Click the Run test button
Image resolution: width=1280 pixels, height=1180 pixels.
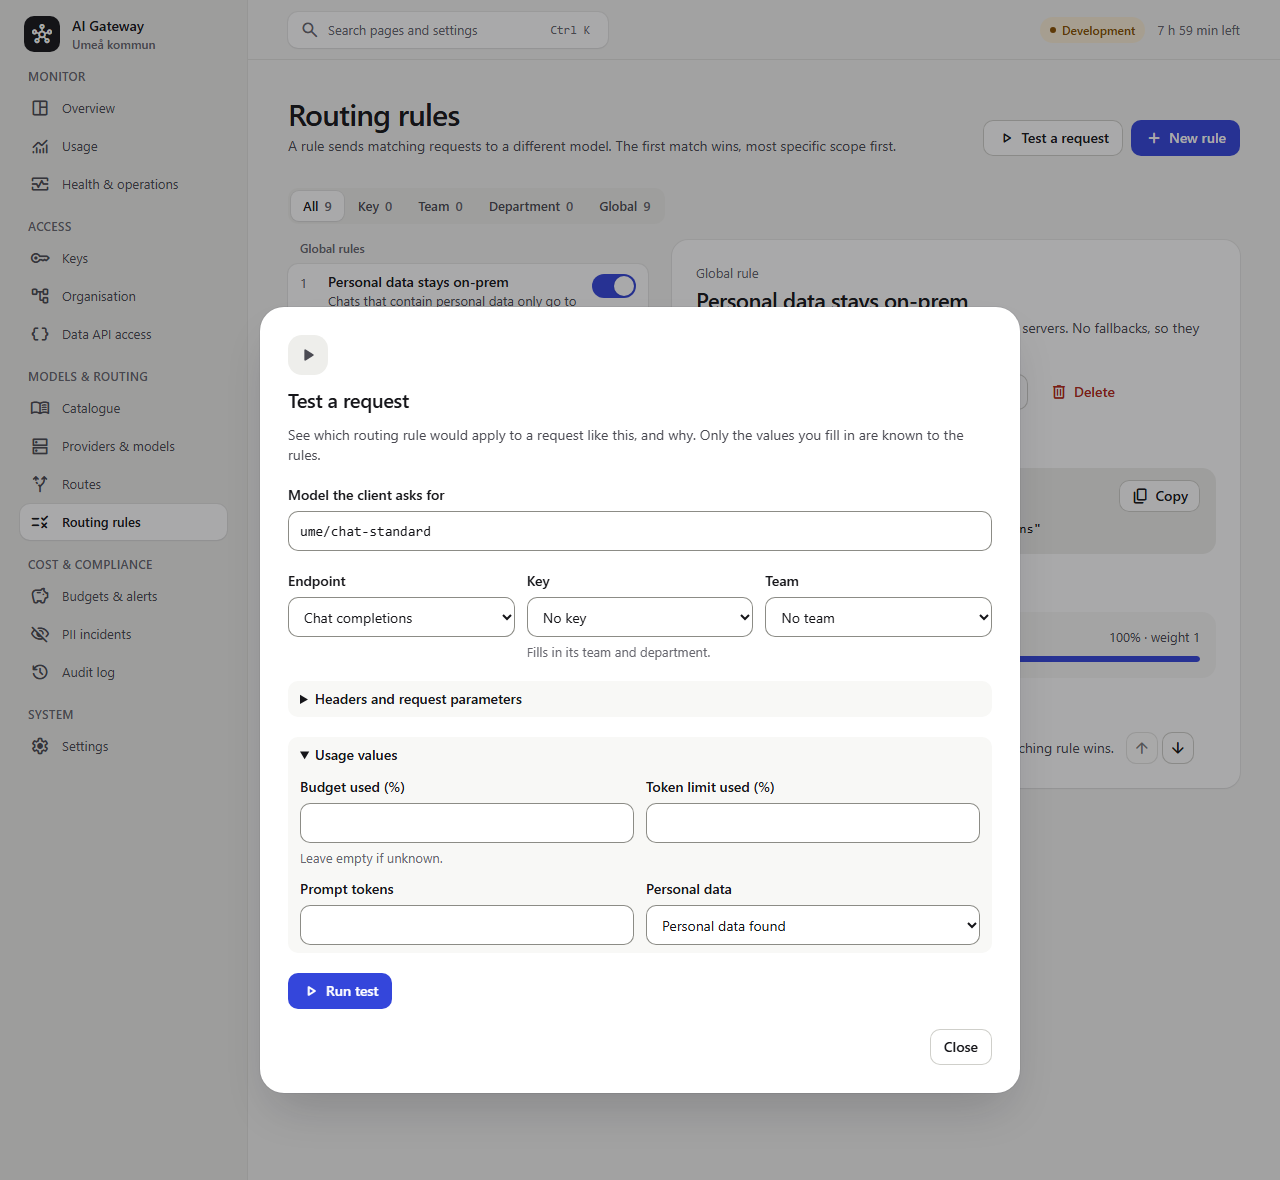point(340,991)
